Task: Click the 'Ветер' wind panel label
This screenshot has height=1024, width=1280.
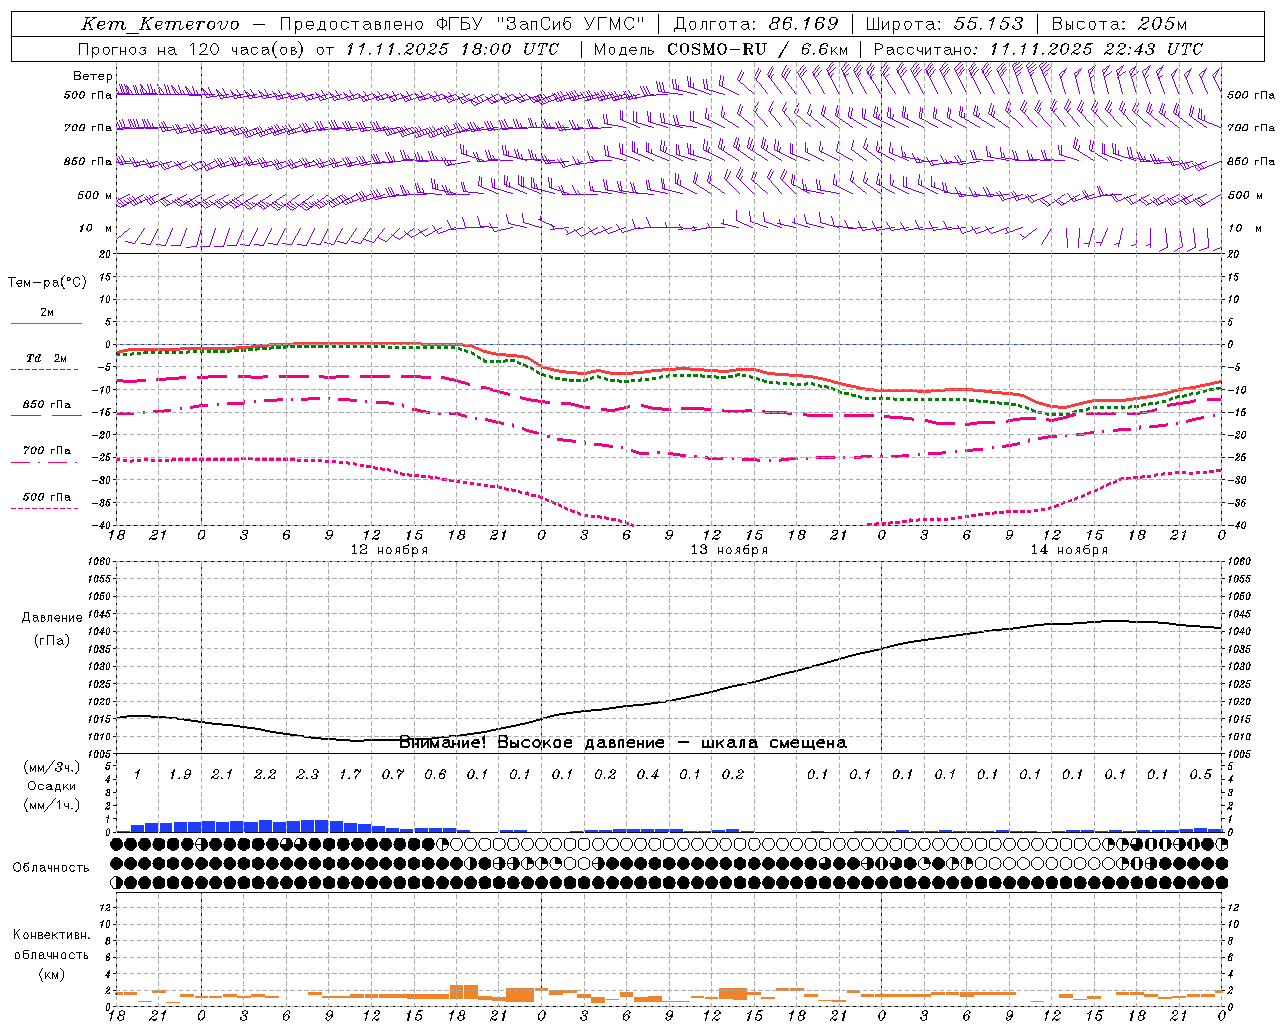Action: pyautogui.click(x=93, y=76)
